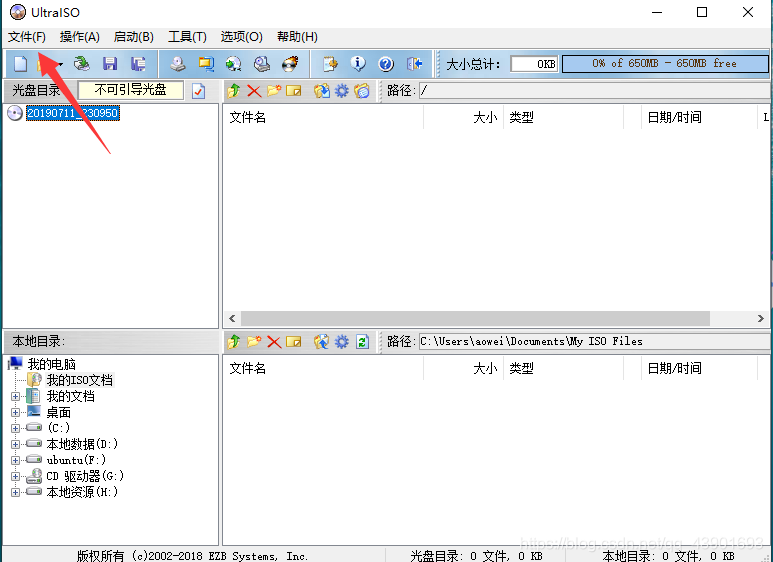Click the New blank document icon

(x=20, y=64)
